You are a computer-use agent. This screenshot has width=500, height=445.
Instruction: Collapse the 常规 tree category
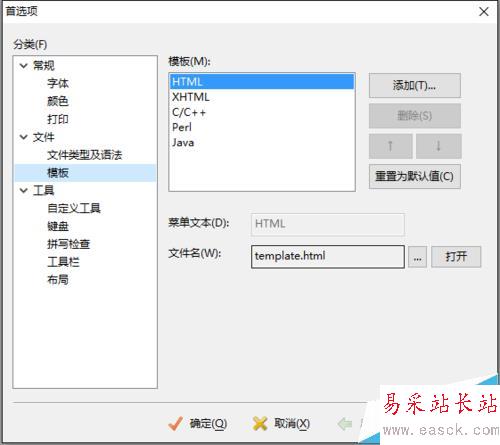pos(23,65)
